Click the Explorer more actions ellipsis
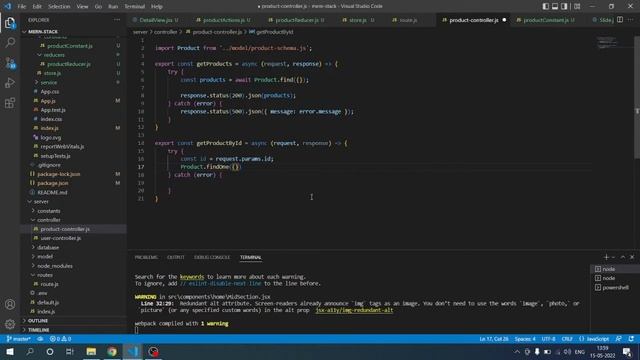This screenshot has width=640, height=360. (x=117, y=20)
